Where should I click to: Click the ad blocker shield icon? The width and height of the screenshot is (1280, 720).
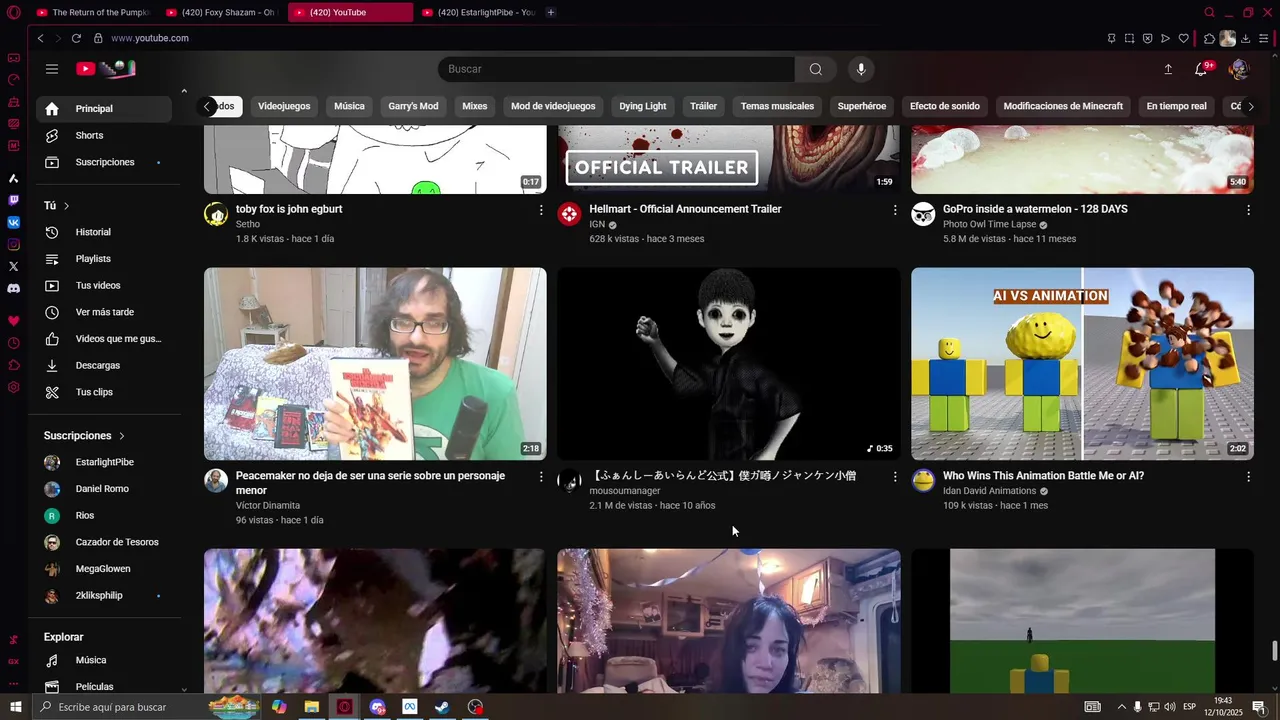click(1147, 38)
